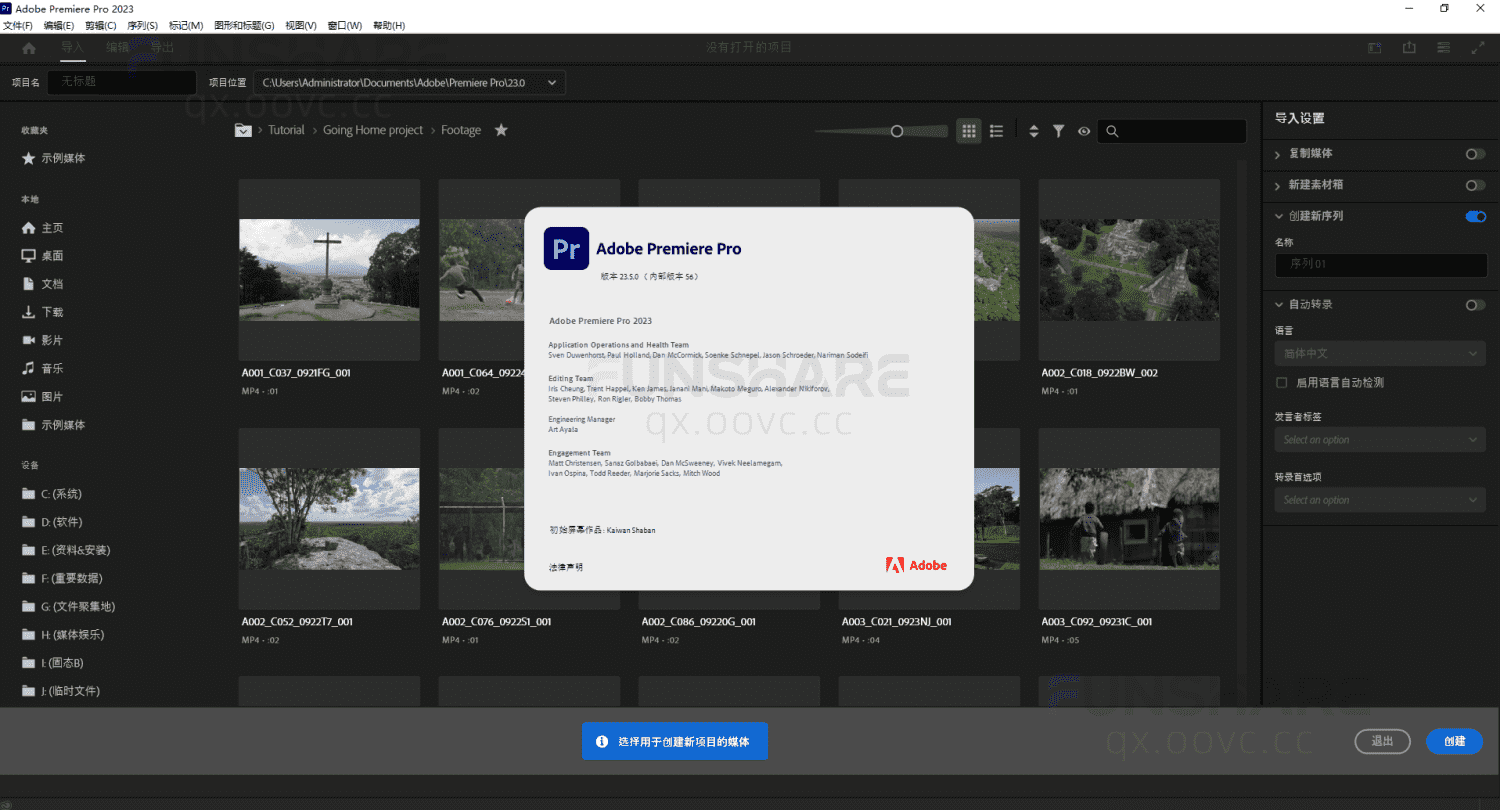The image size is (1500, 810).
Task: Check the 启用语言自动检测 checkbox
Action: tap(1282, 383)
